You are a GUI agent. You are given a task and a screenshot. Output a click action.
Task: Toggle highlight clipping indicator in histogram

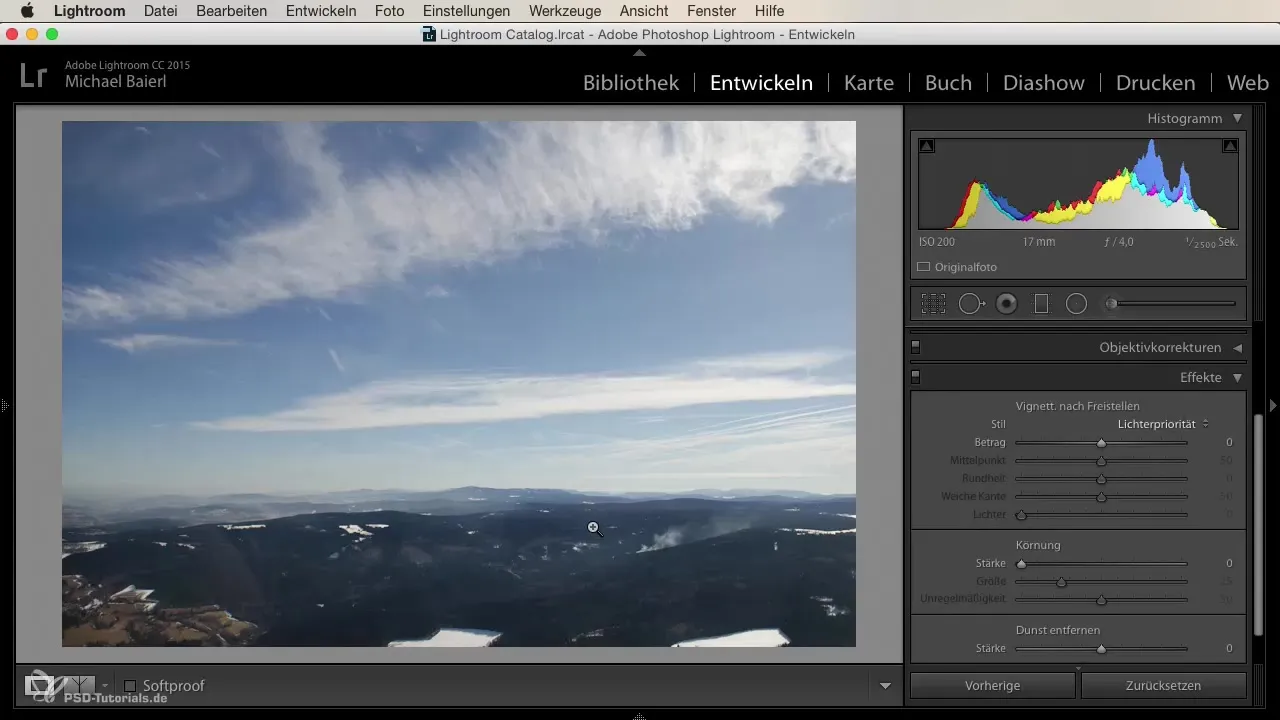[1230, 146]
